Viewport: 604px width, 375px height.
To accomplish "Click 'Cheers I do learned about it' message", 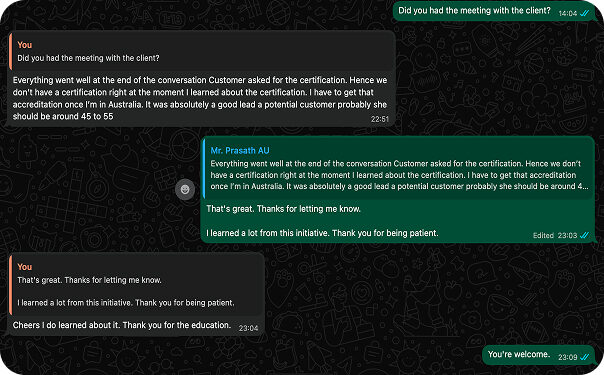I will [122, 325].
